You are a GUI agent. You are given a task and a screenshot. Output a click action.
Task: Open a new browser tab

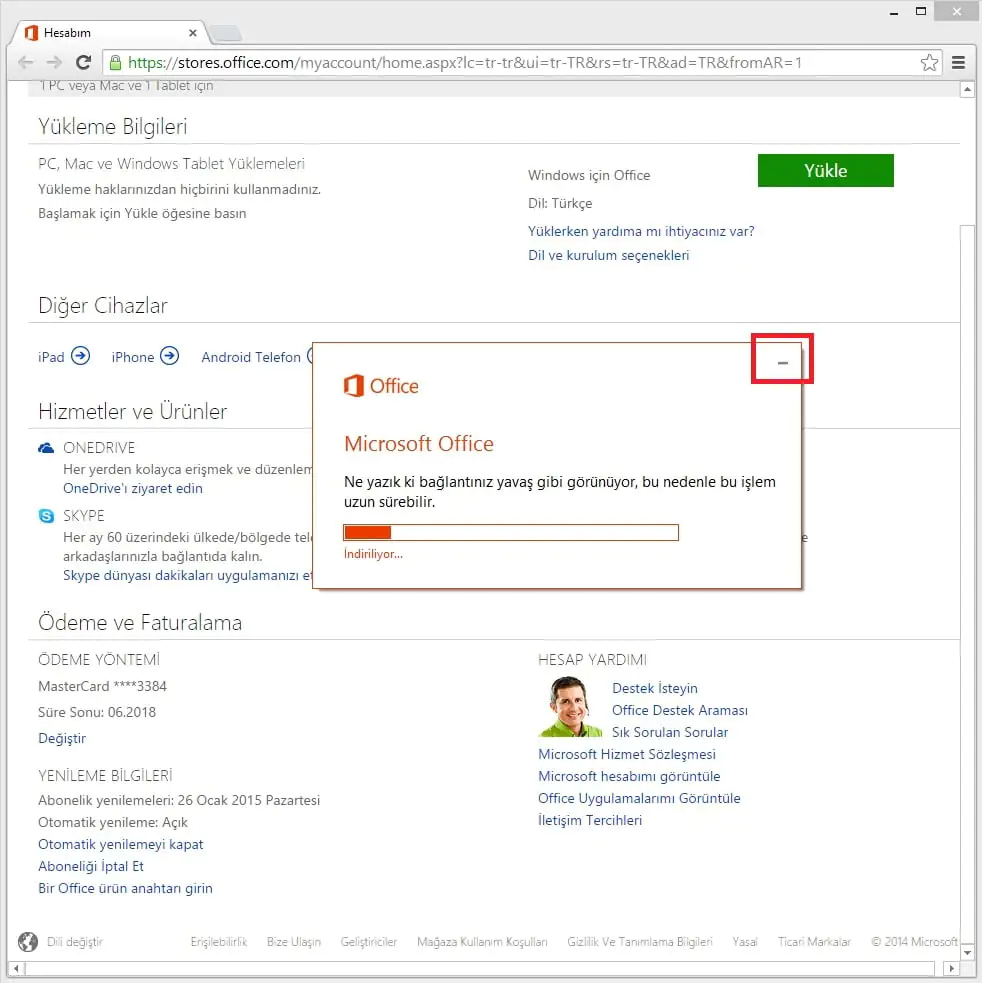tap(226, 33)
